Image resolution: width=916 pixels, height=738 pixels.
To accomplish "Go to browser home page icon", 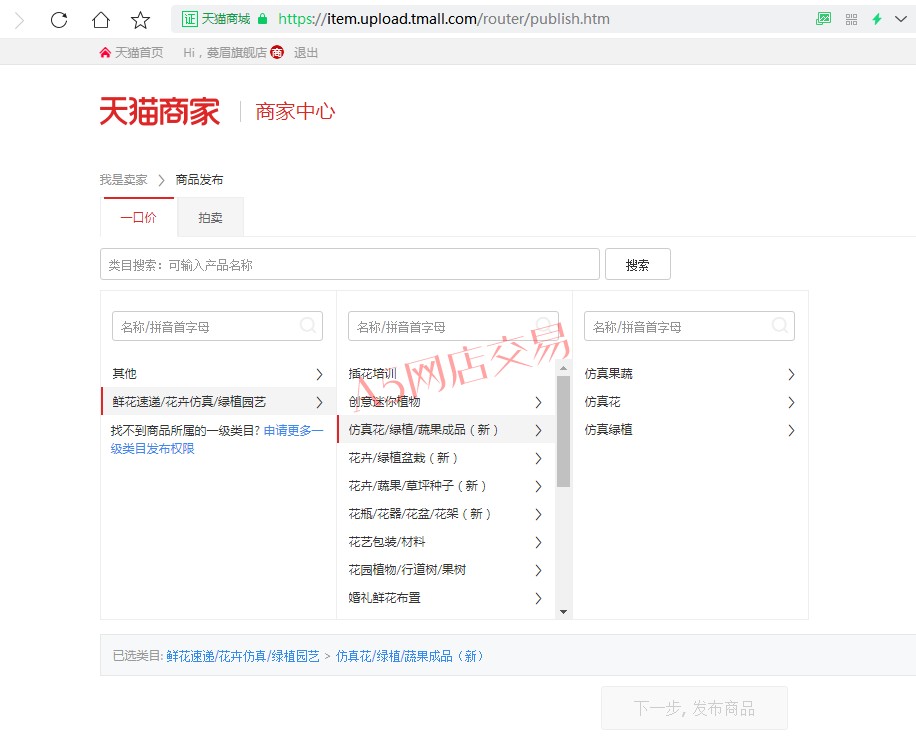I will pyautogui.click(x=101, y=20).
